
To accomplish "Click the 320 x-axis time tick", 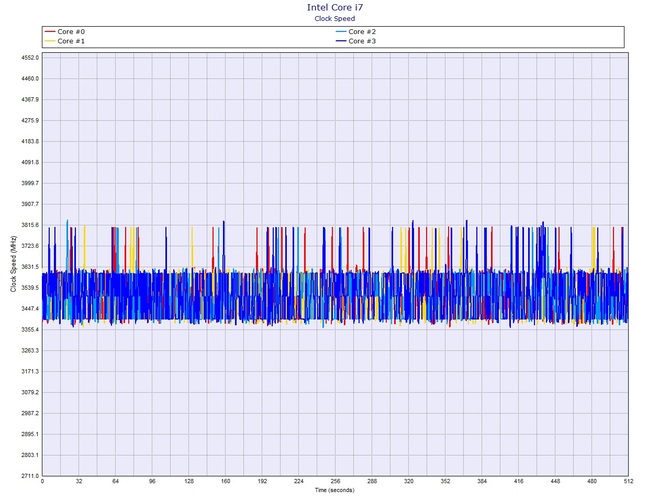I will [x=409, y=481].
